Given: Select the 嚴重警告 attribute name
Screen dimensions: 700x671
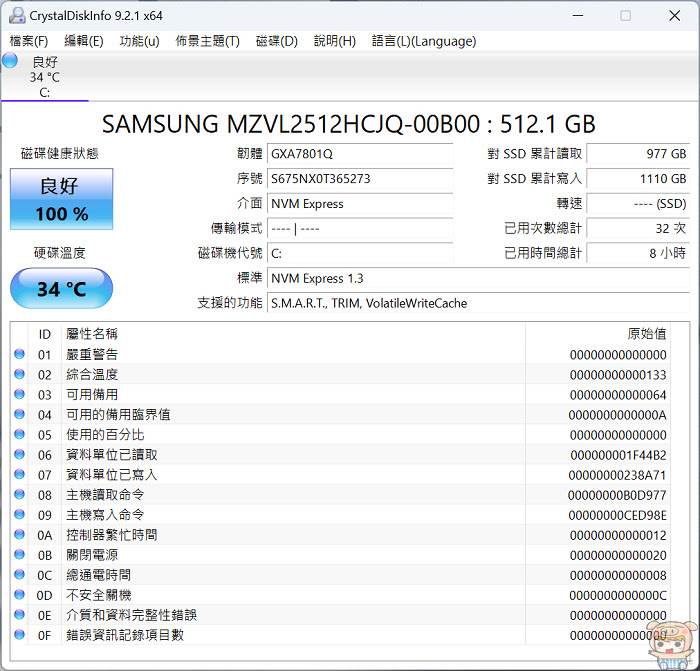Looking at the screenshot, I should point(92,354).
